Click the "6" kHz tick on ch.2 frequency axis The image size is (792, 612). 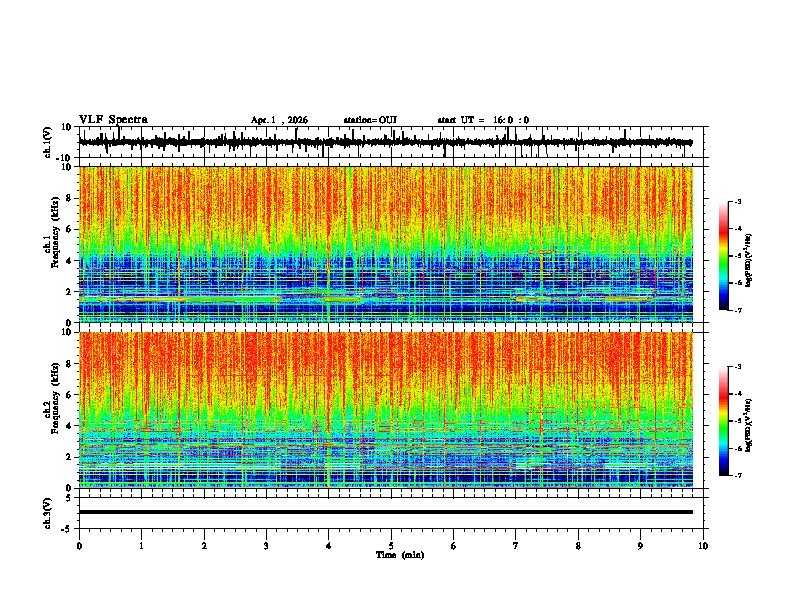(x=69, y=395)
